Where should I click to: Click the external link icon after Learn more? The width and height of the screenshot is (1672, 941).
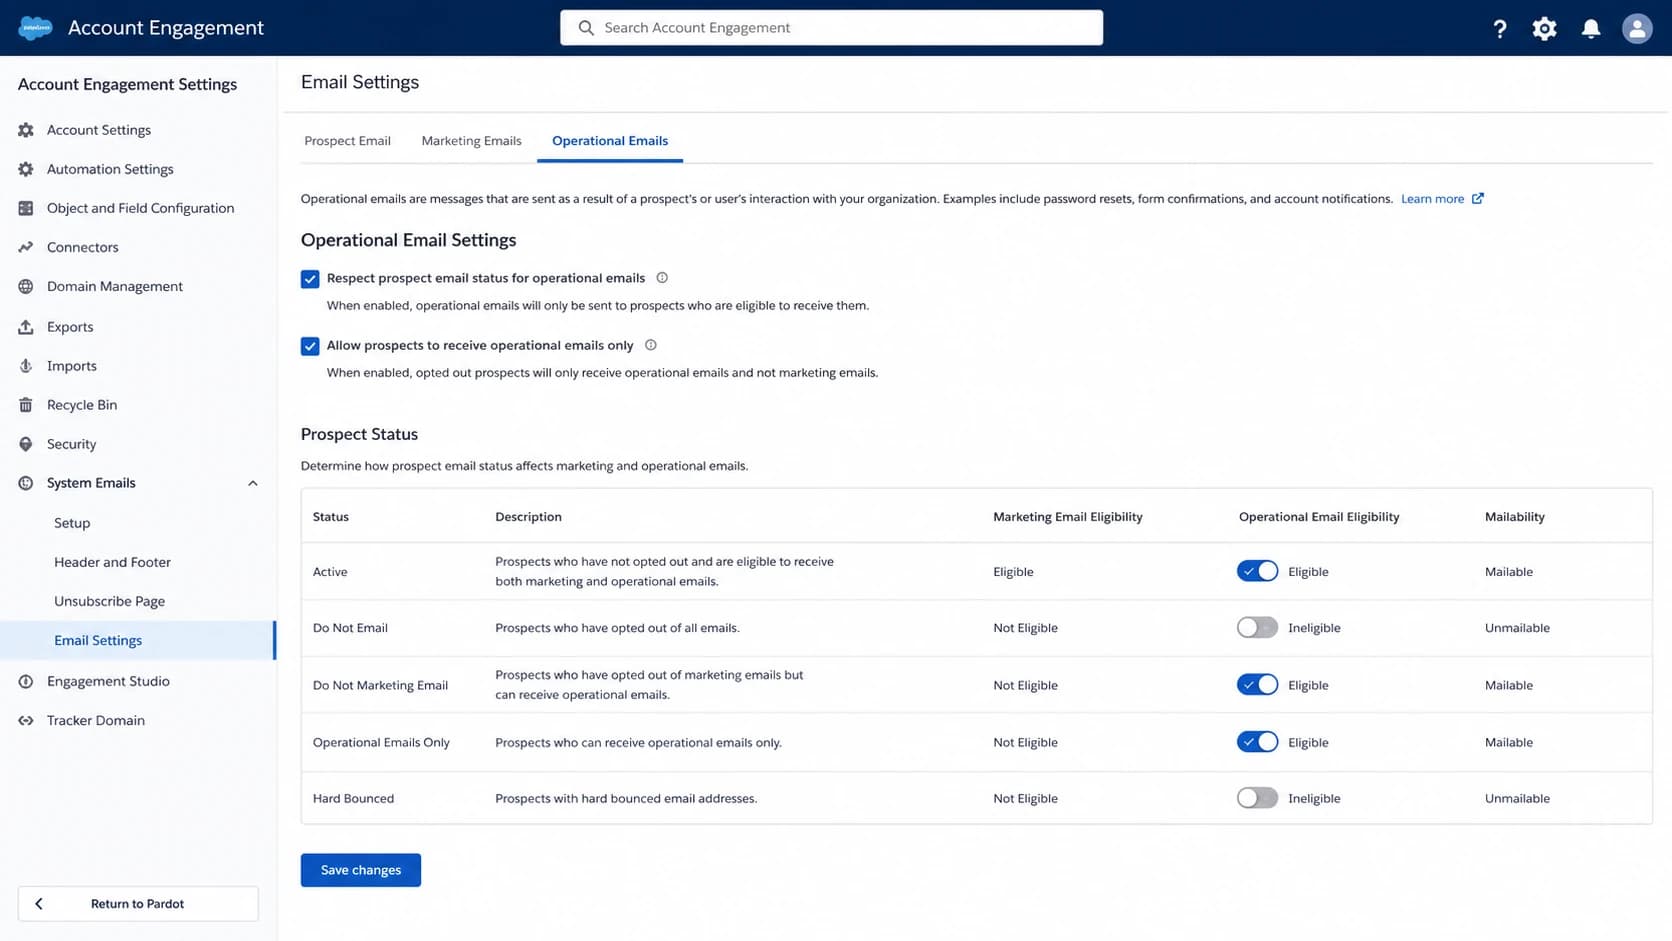(1478, 198)
